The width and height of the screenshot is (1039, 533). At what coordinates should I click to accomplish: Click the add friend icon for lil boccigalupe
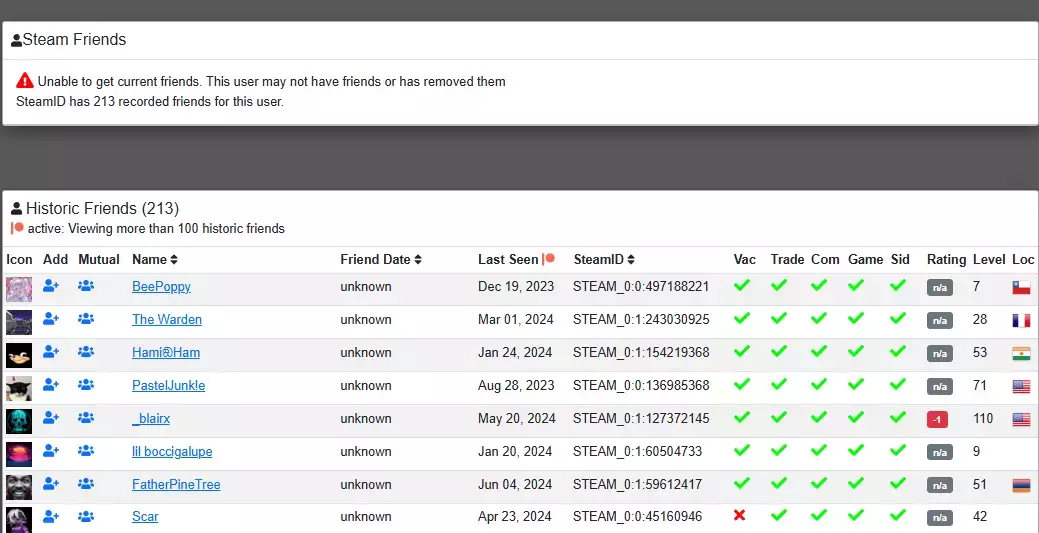click(51, 450)
